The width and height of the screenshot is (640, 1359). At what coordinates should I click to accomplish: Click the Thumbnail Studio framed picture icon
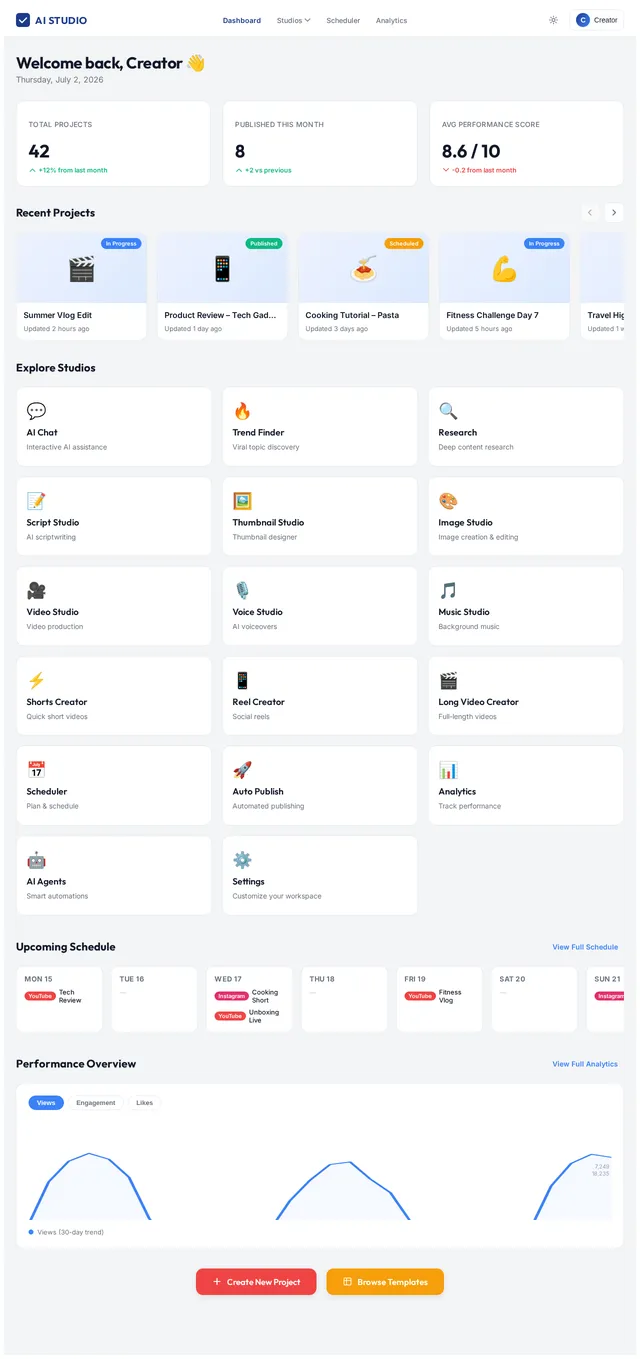(242, 501)
